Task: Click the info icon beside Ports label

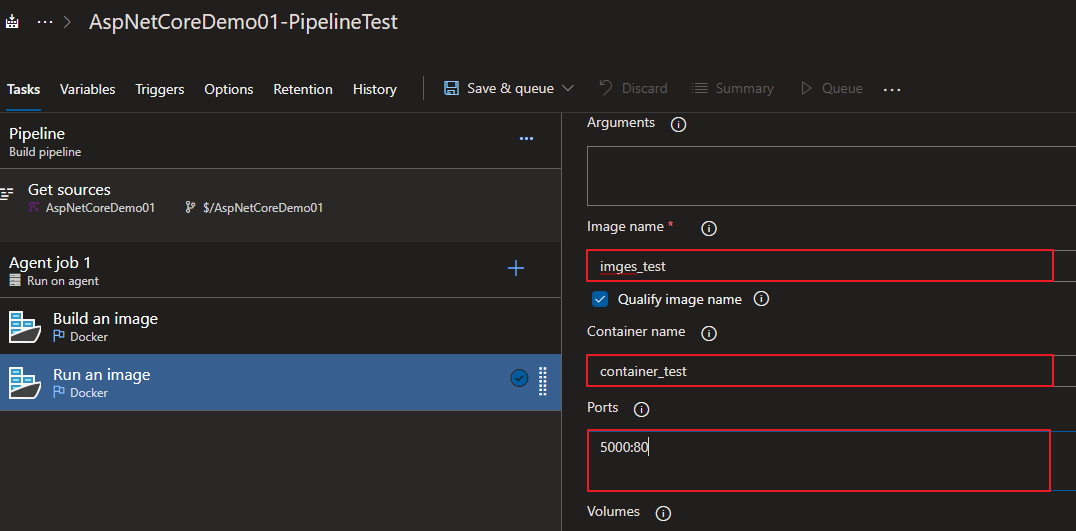Action: pyautogui.click(x=642, y=409)
